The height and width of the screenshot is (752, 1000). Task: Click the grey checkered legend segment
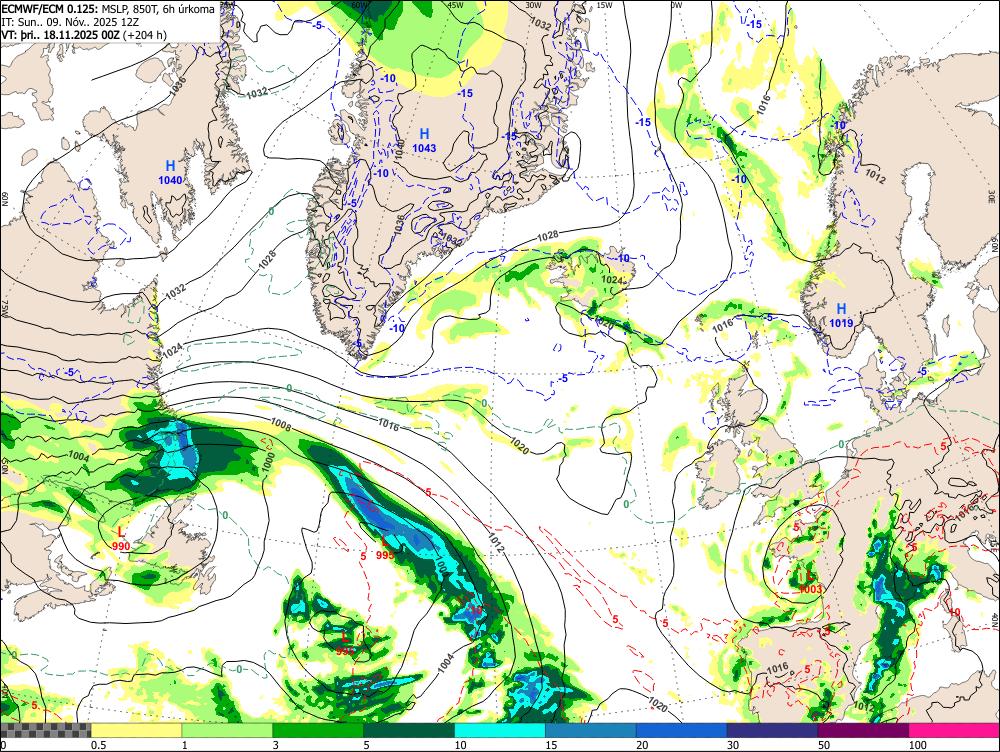46,730
